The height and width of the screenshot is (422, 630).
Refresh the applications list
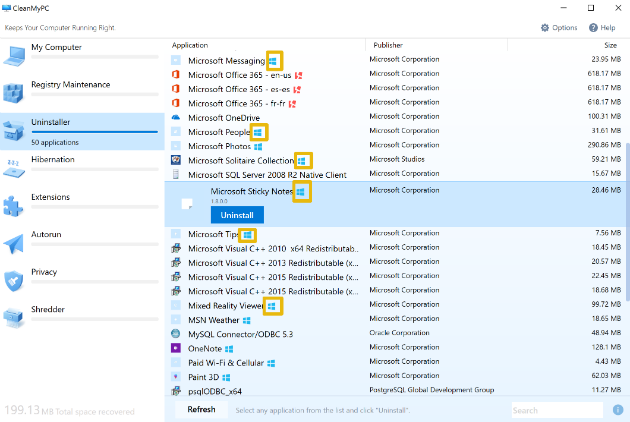click(x=201, y=410)
